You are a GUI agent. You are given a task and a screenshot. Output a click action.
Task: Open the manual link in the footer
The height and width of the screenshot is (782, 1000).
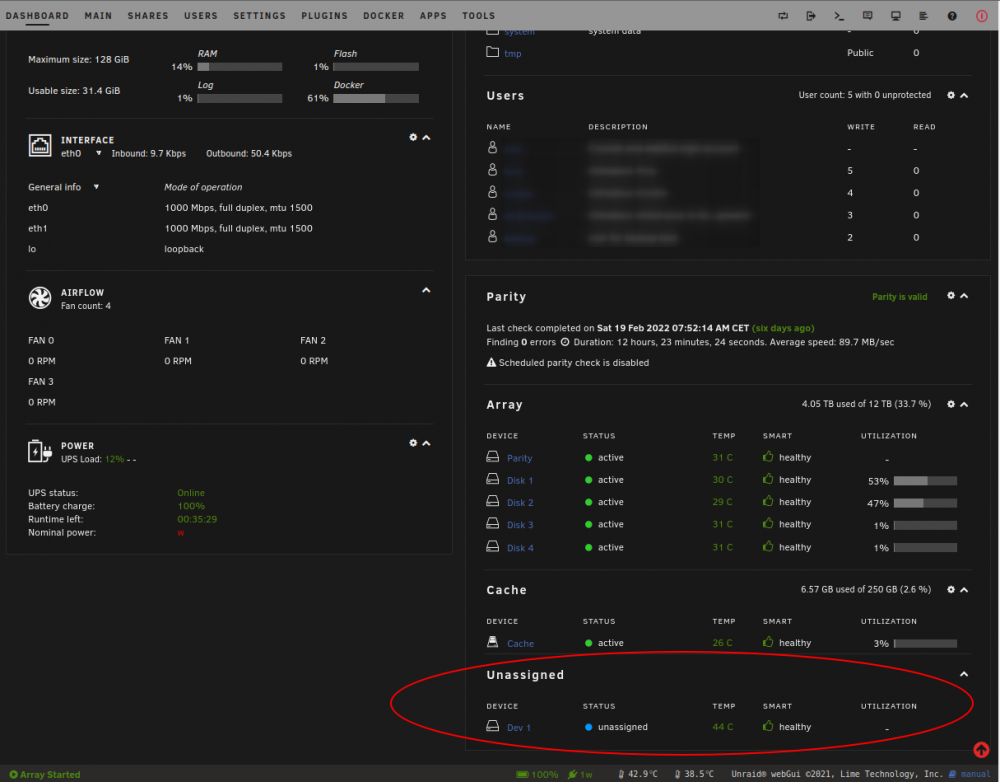[976, 774]
